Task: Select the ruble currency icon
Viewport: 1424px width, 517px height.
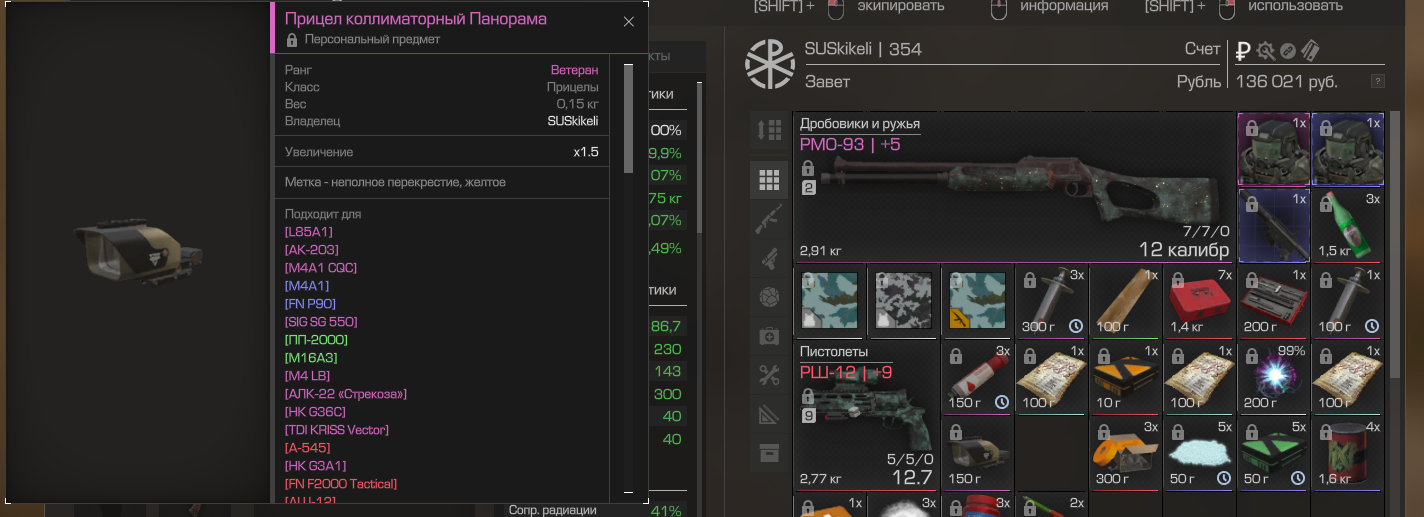Action: (x=1243, y=50)
